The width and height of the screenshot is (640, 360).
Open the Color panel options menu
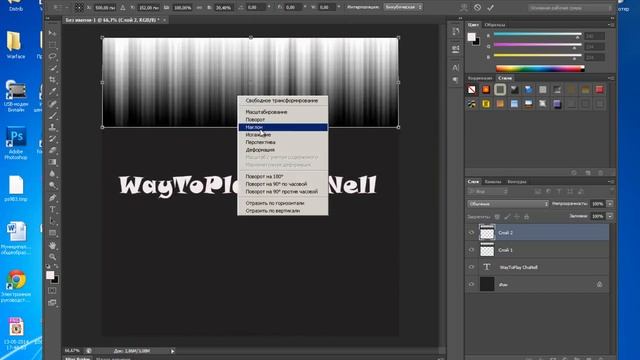(x=611, y=25)
